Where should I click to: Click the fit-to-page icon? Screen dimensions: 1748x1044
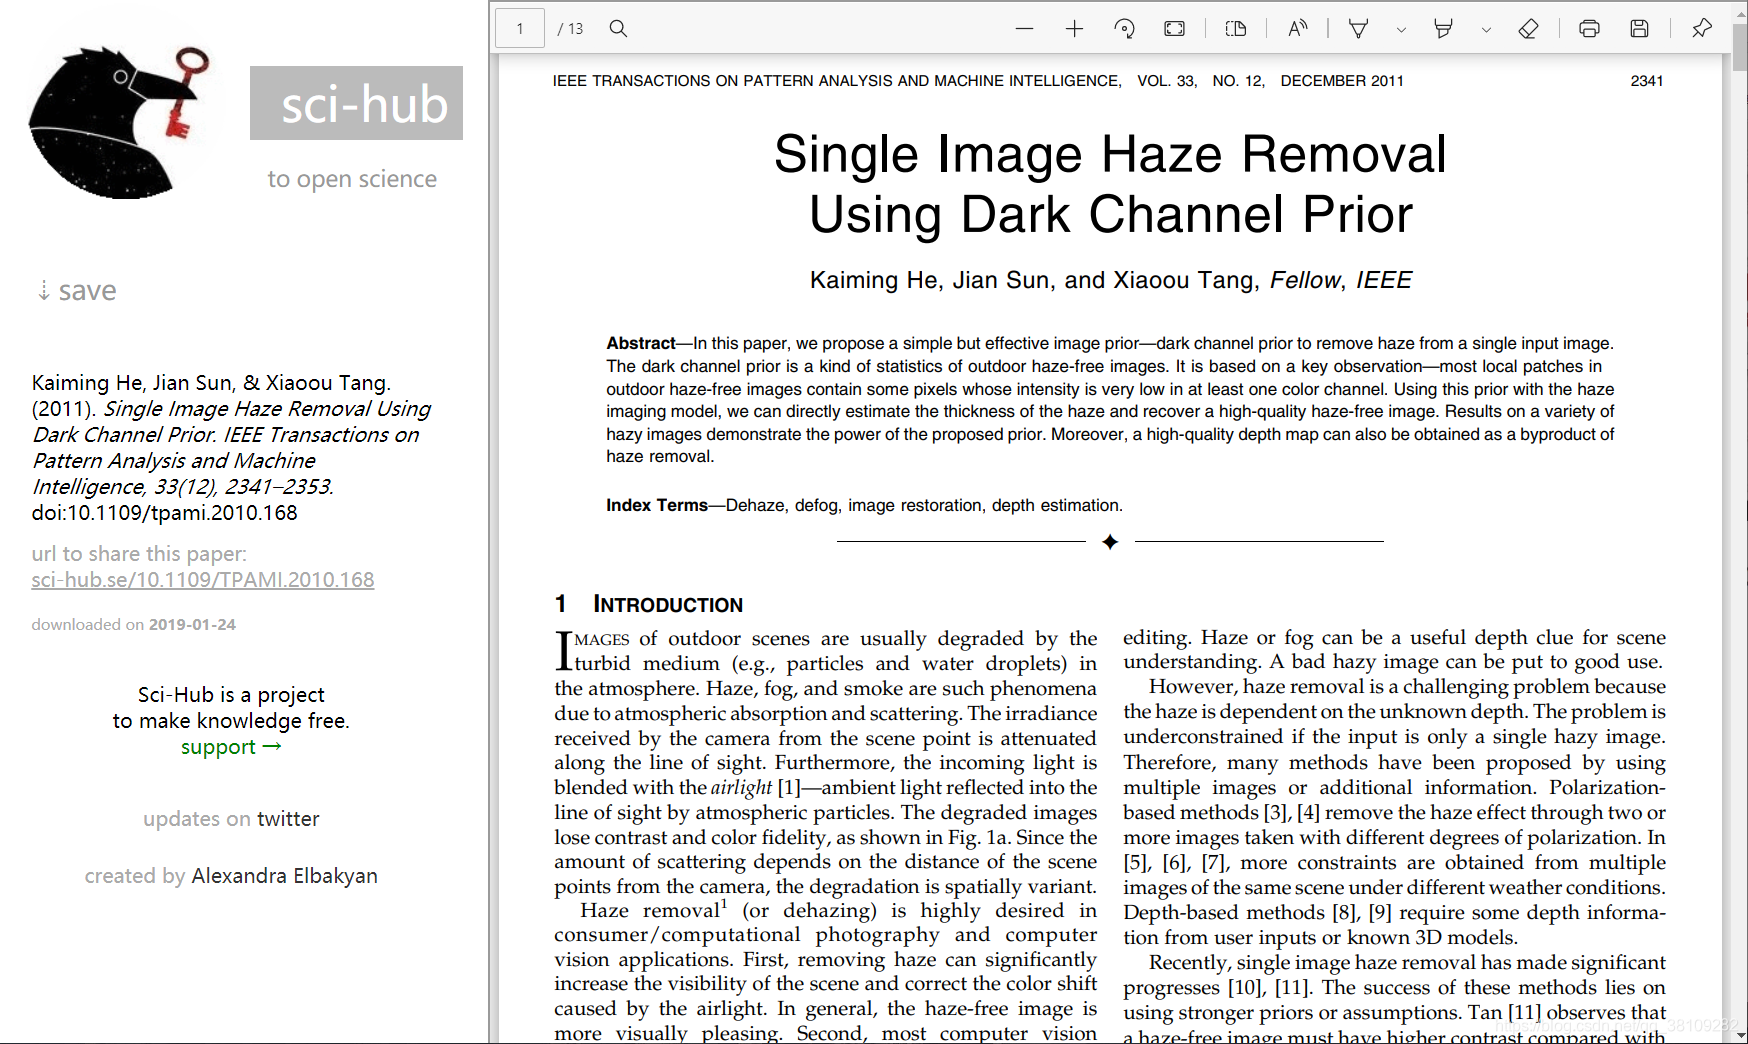pyautogui.click(x=1175, y=29)
